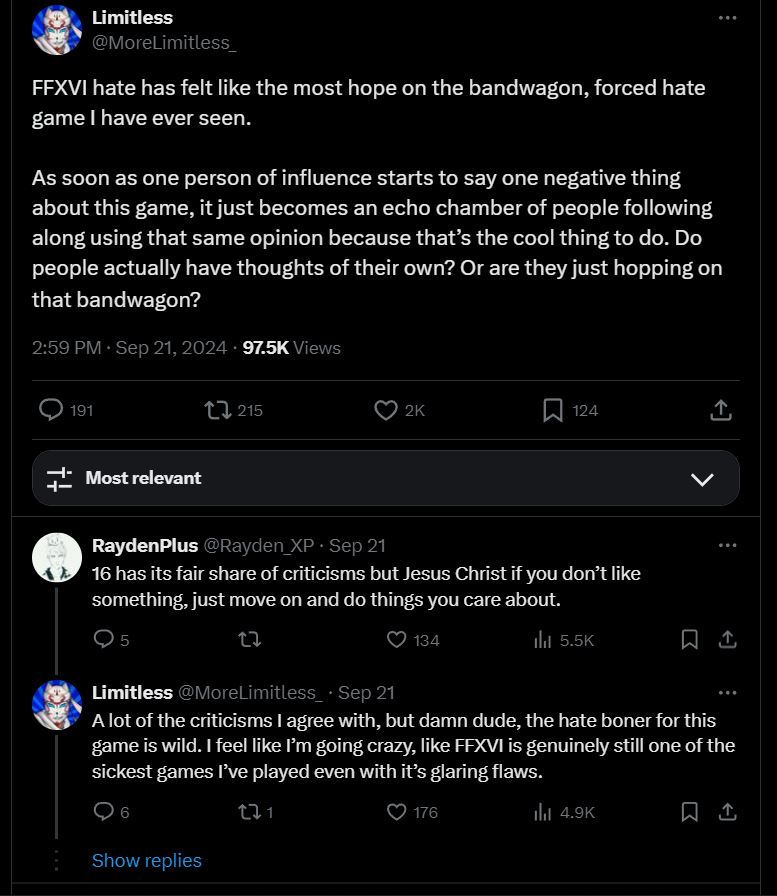
Task: Retweet the main FFXVI post
Action: pos(215,410)
